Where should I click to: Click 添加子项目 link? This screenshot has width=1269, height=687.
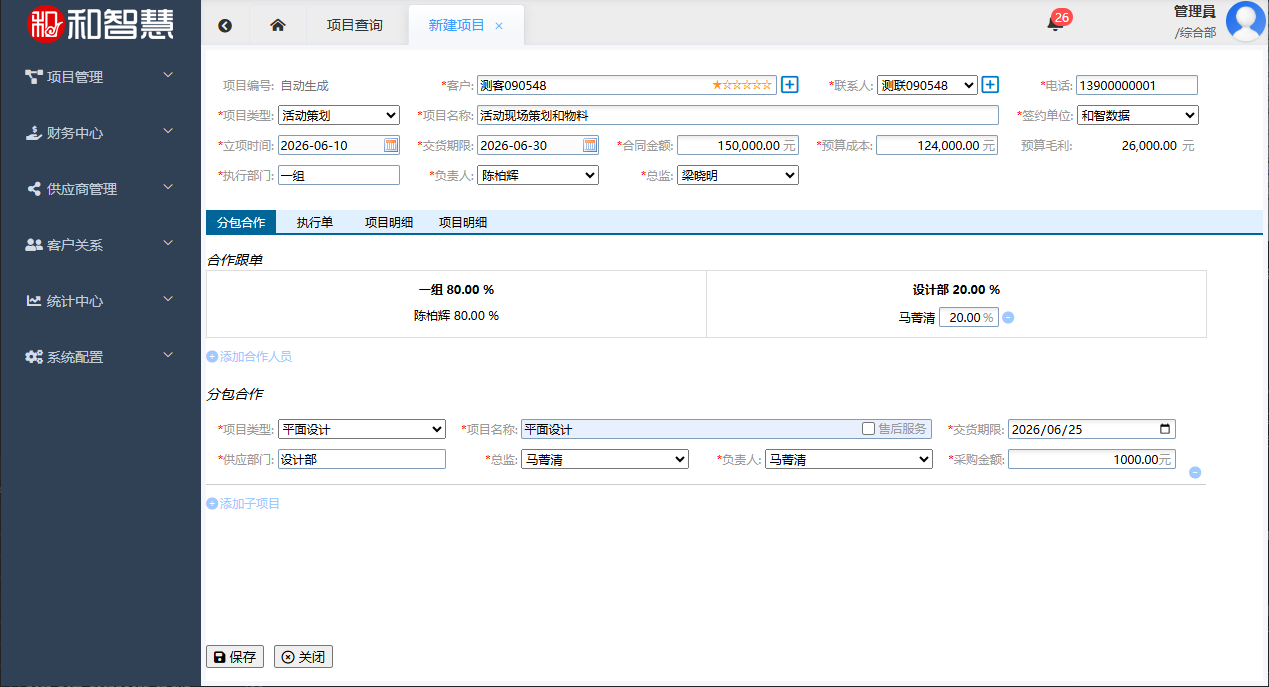[243, 503]
